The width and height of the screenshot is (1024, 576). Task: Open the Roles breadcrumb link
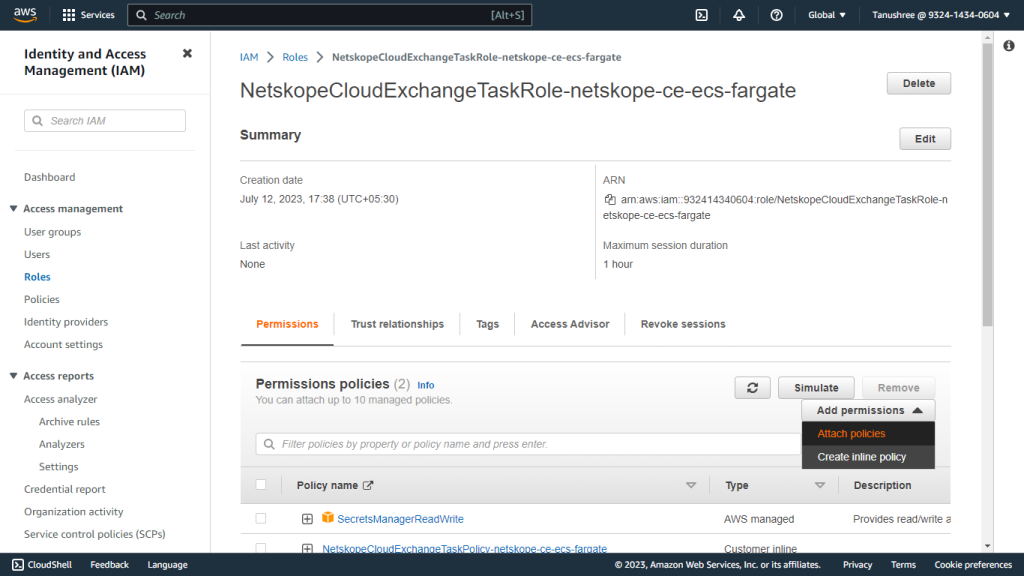295,57
